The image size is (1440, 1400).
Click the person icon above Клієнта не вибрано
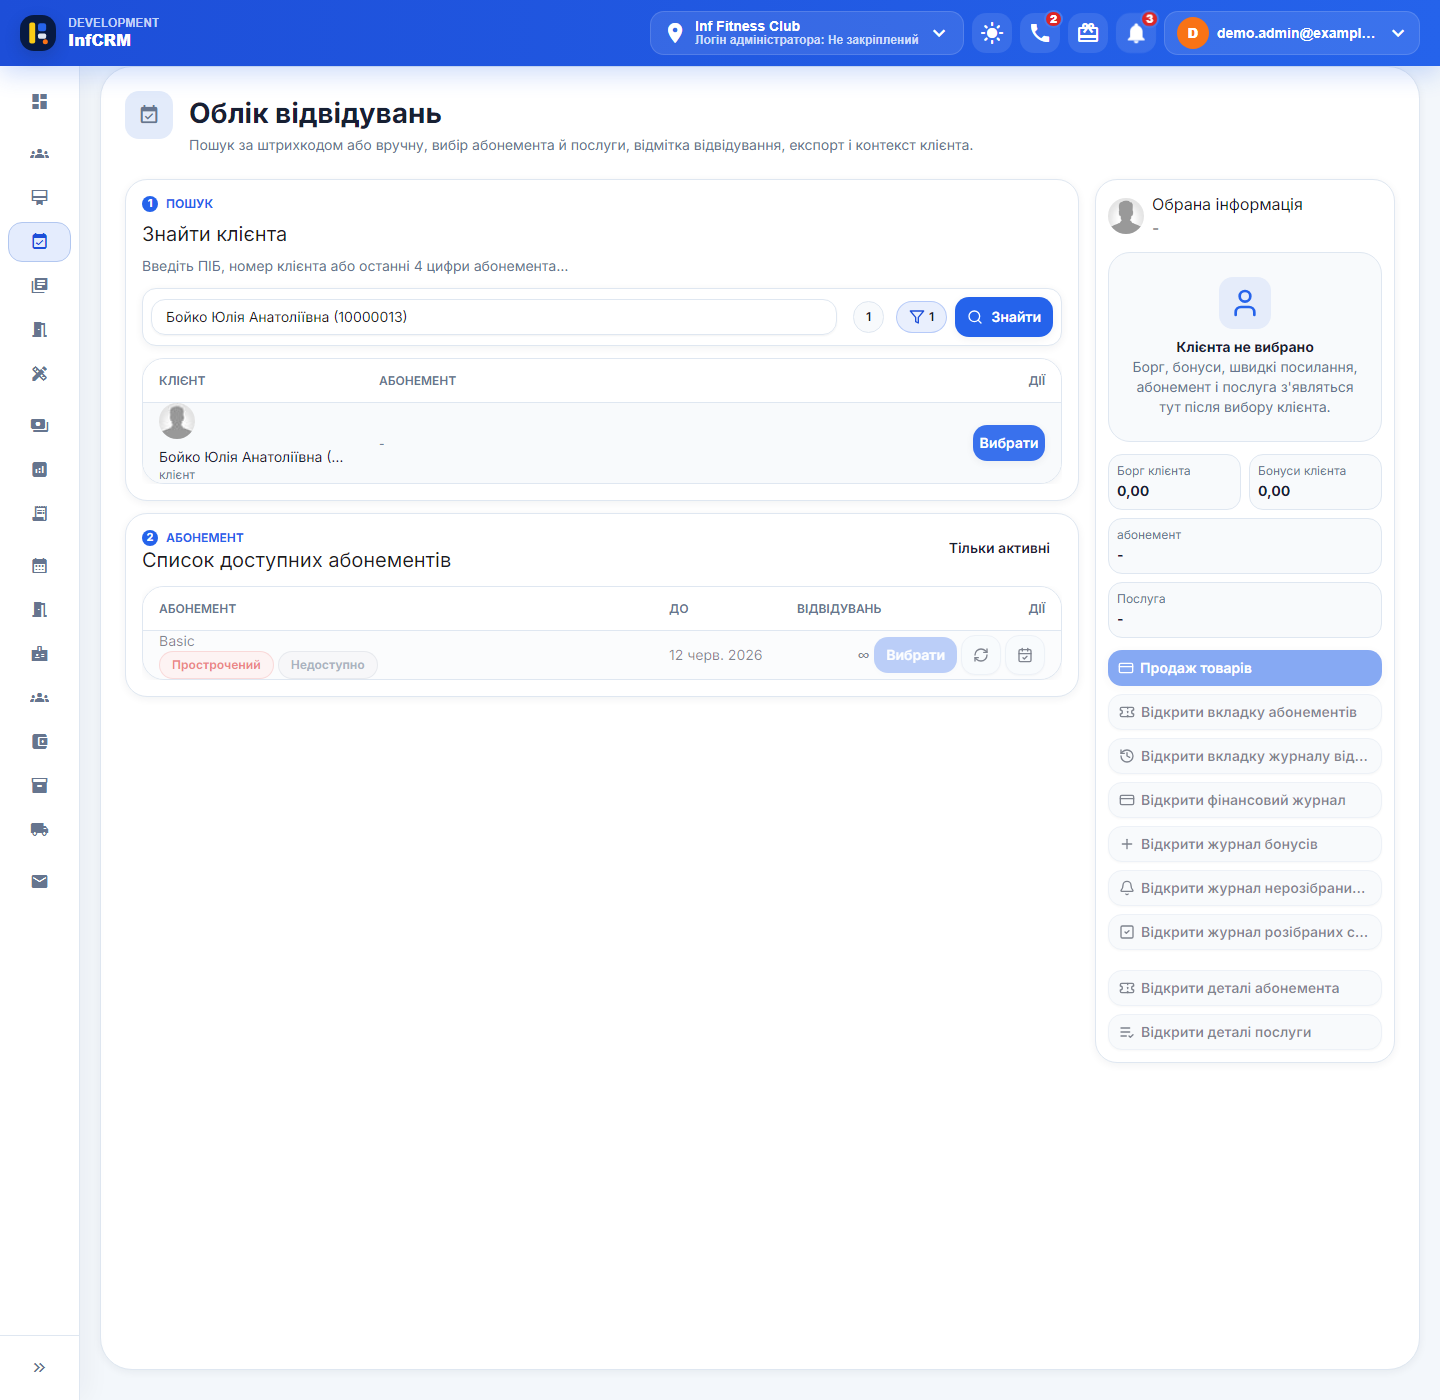tap(1245, 303)
